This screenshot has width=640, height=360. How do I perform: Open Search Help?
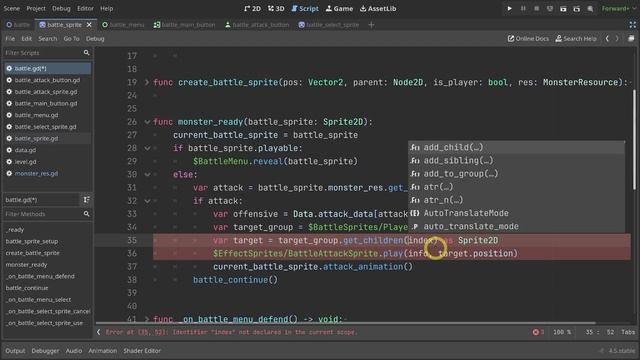[x=576, y=38]
